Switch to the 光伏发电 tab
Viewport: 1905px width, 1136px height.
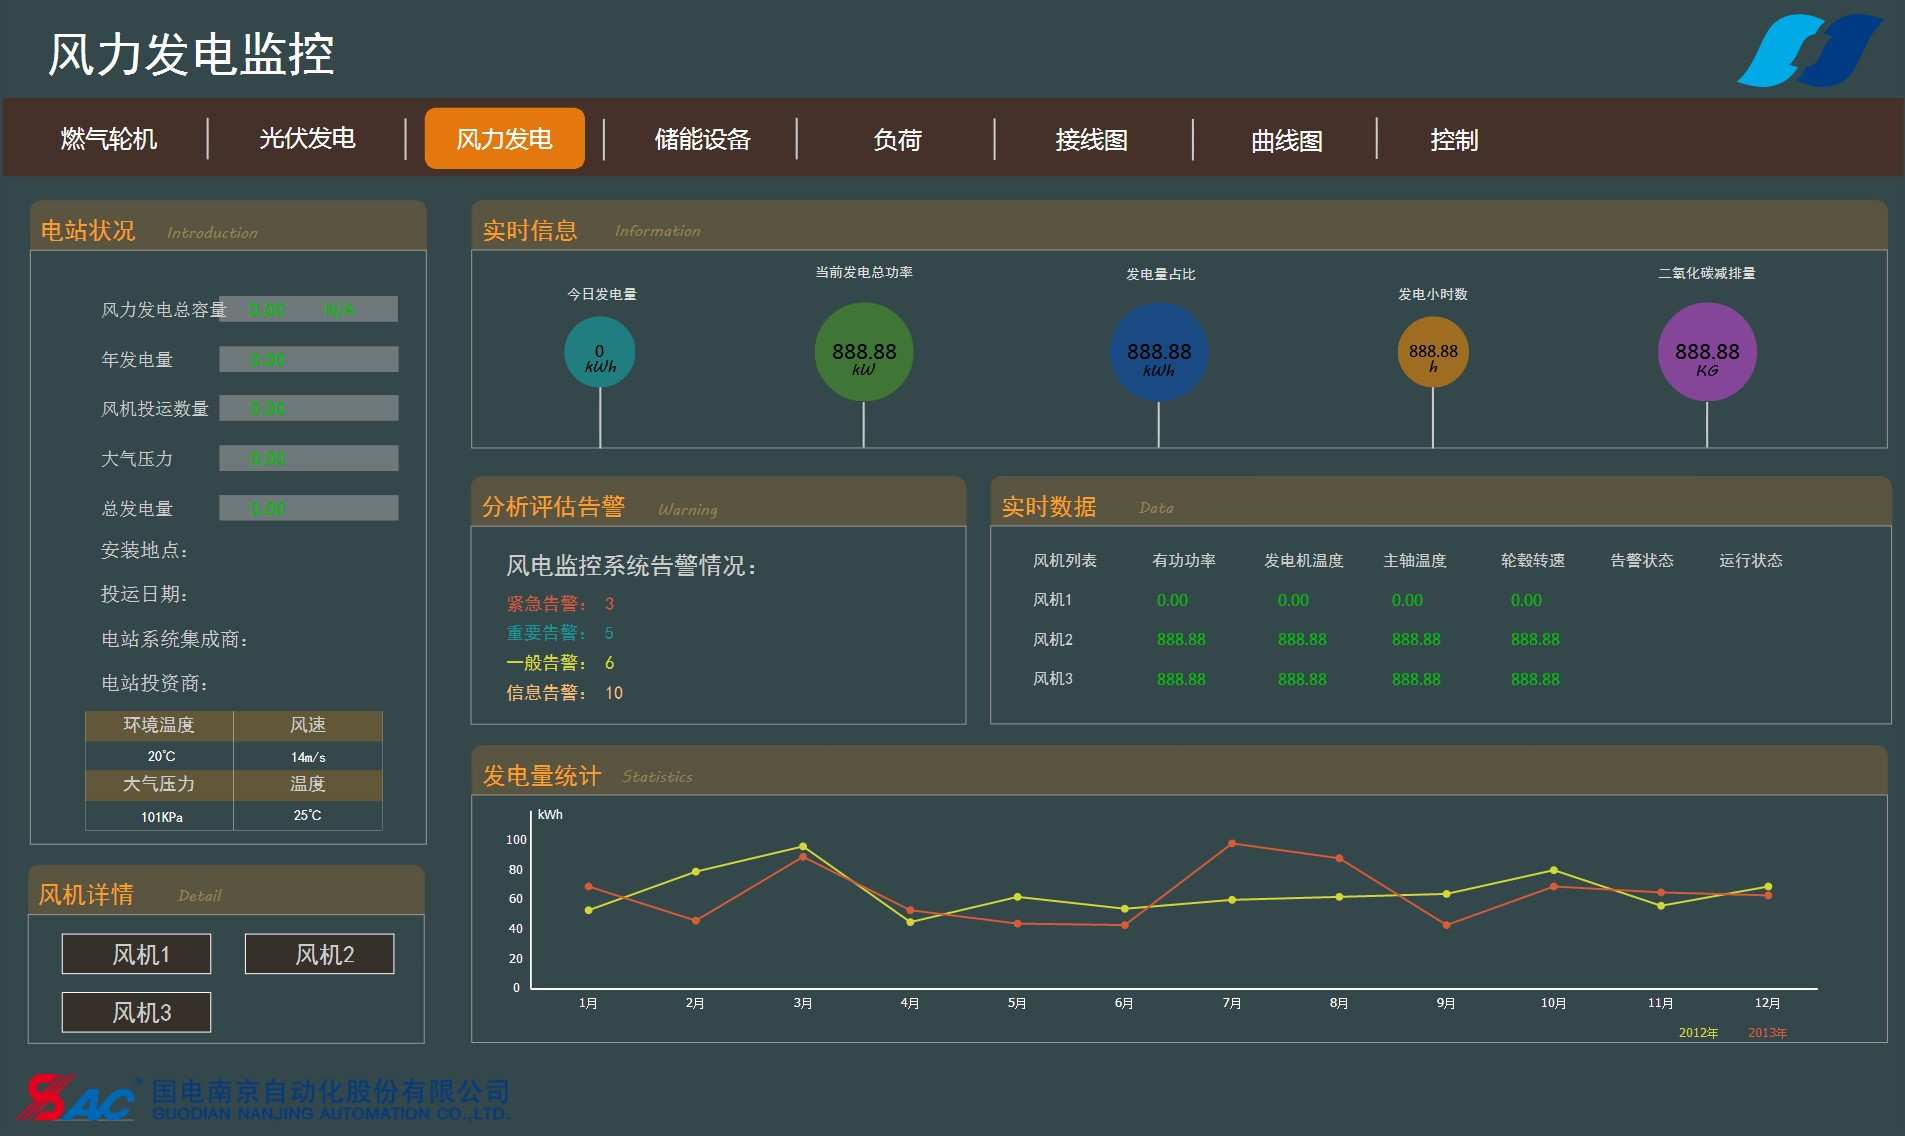point(307,139)
